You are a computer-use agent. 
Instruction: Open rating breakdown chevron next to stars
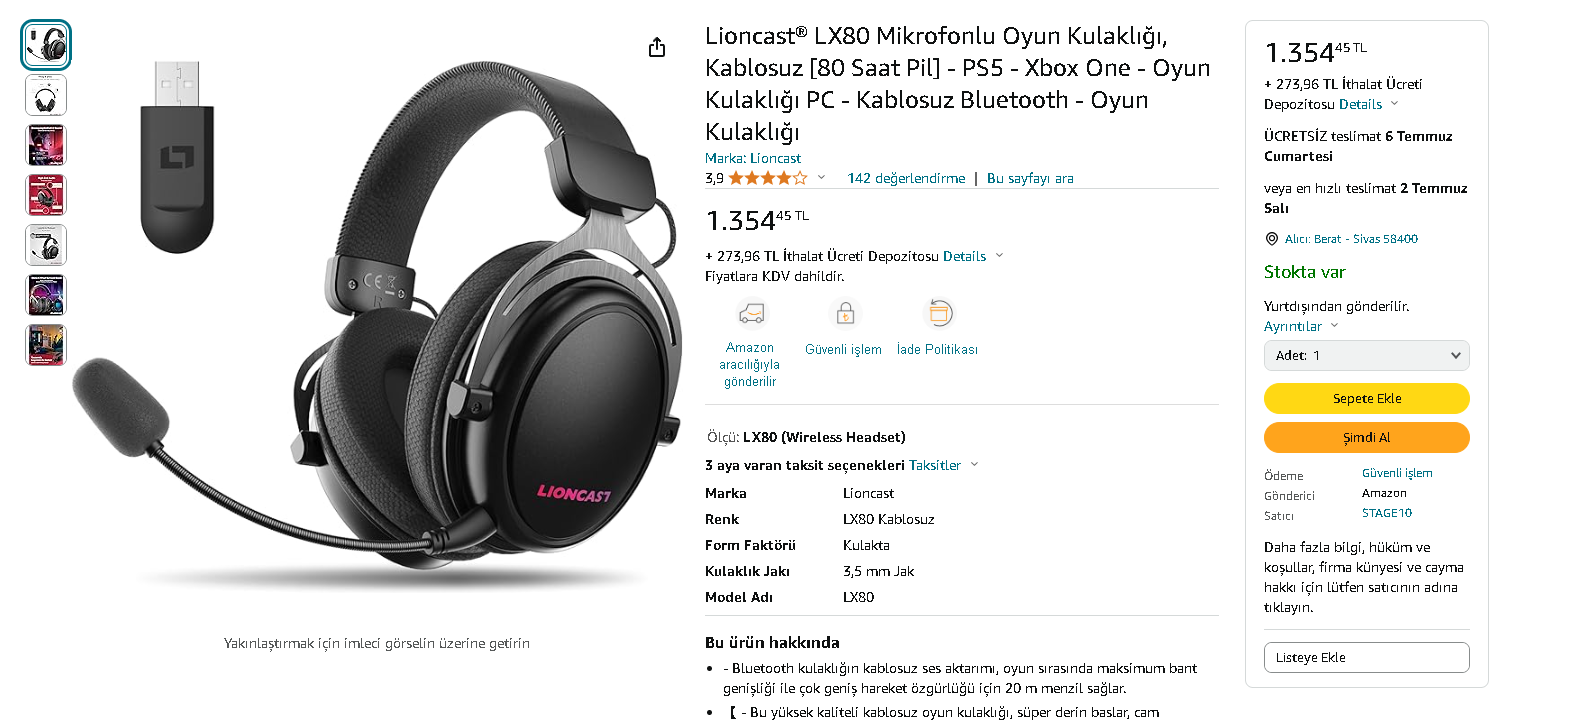[x=821, y=178]
